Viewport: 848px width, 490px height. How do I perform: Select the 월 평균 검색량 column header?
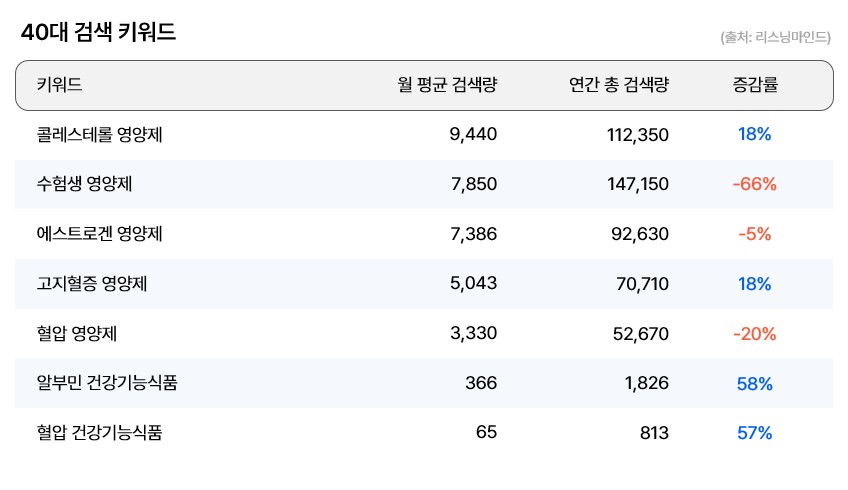coord(447,86)
